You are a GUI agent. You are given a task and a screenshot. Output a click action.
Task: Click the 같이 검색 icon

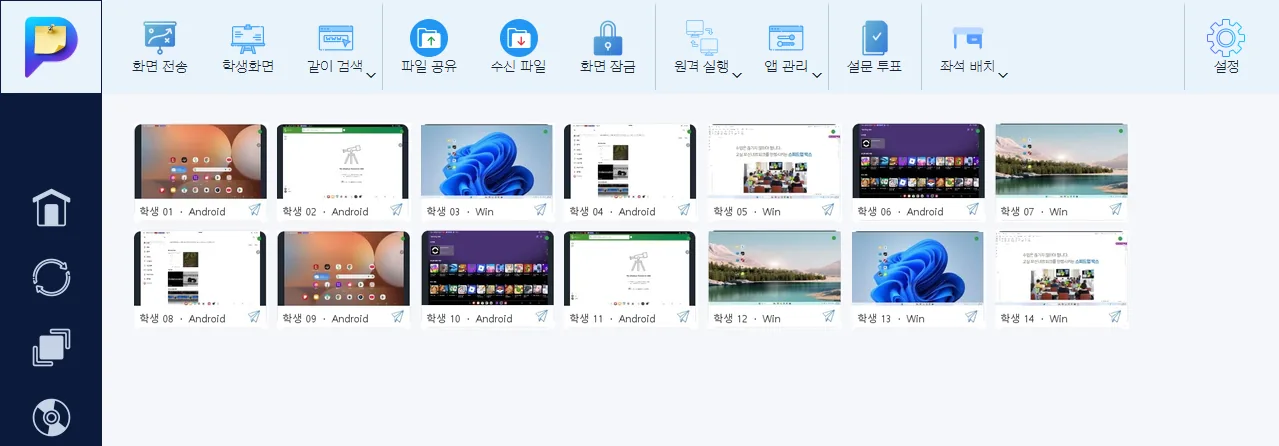pos(336,39)
